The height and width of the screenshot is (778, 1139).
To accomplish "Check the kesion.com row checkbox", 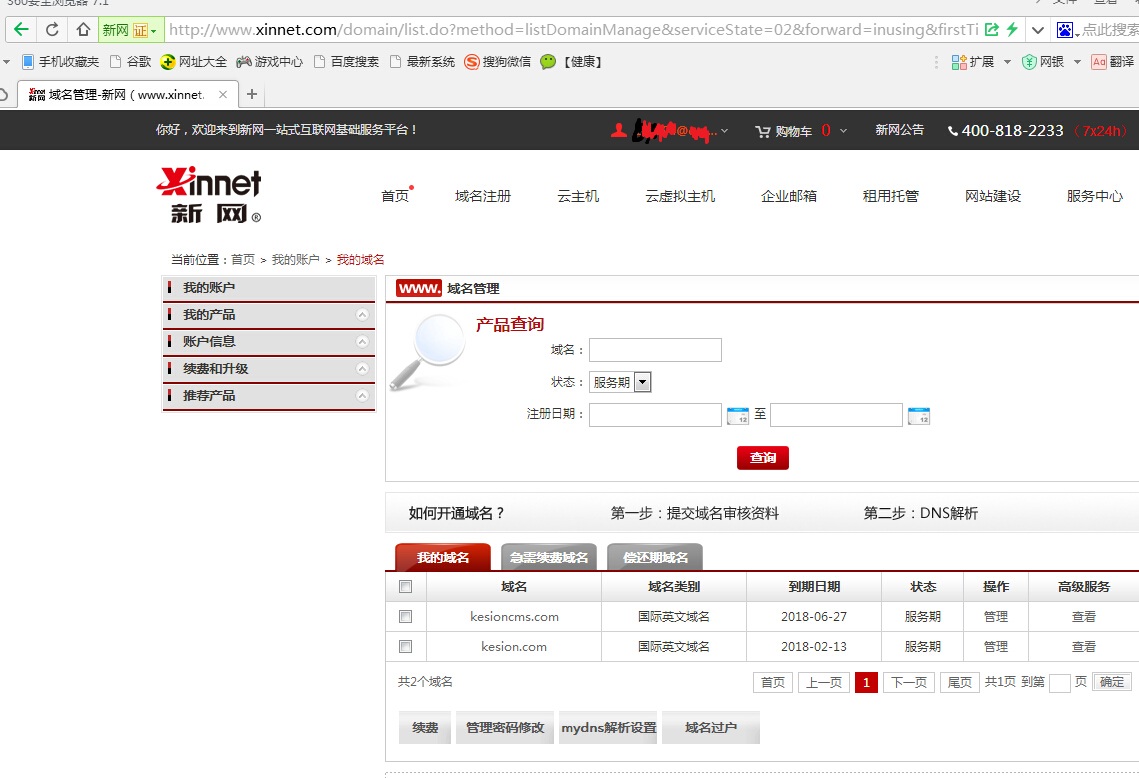I will 405,646.
